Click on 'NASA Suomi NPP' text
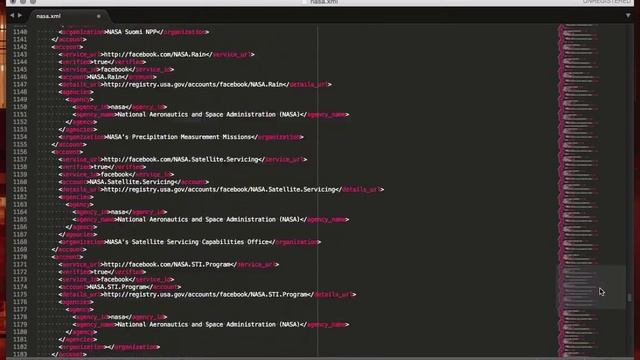640x360 pixels. (x=132, y=32)
